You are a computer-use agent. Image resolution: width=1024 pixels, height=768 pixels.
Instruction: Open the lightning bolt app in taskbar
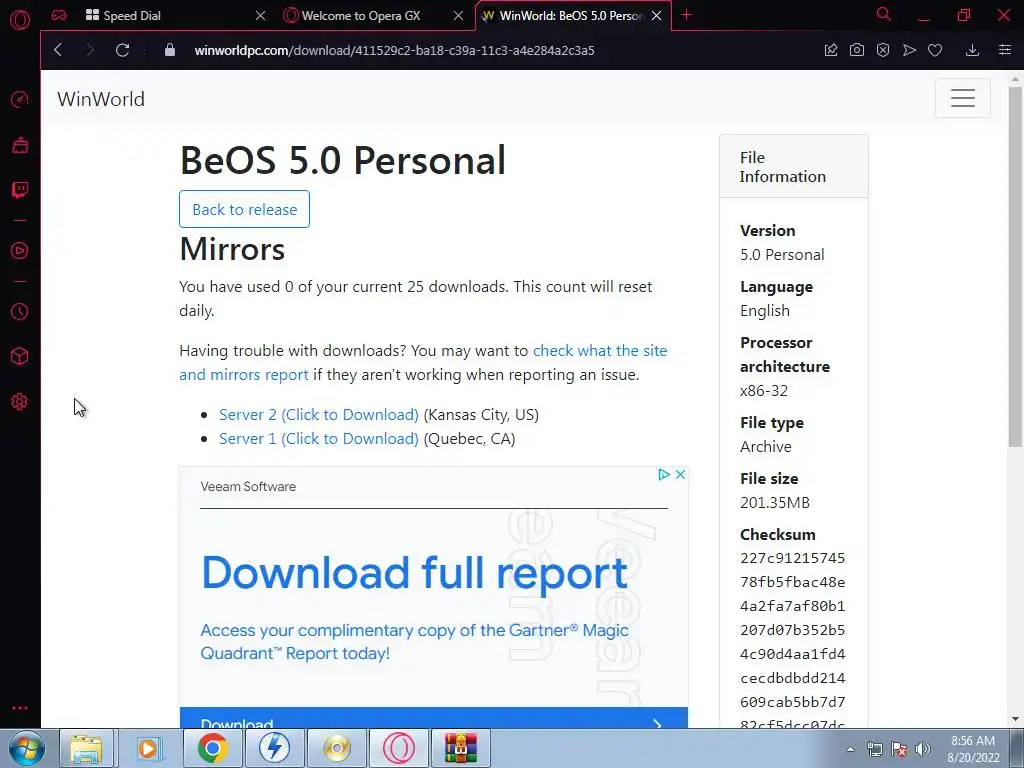pos(275,748)
